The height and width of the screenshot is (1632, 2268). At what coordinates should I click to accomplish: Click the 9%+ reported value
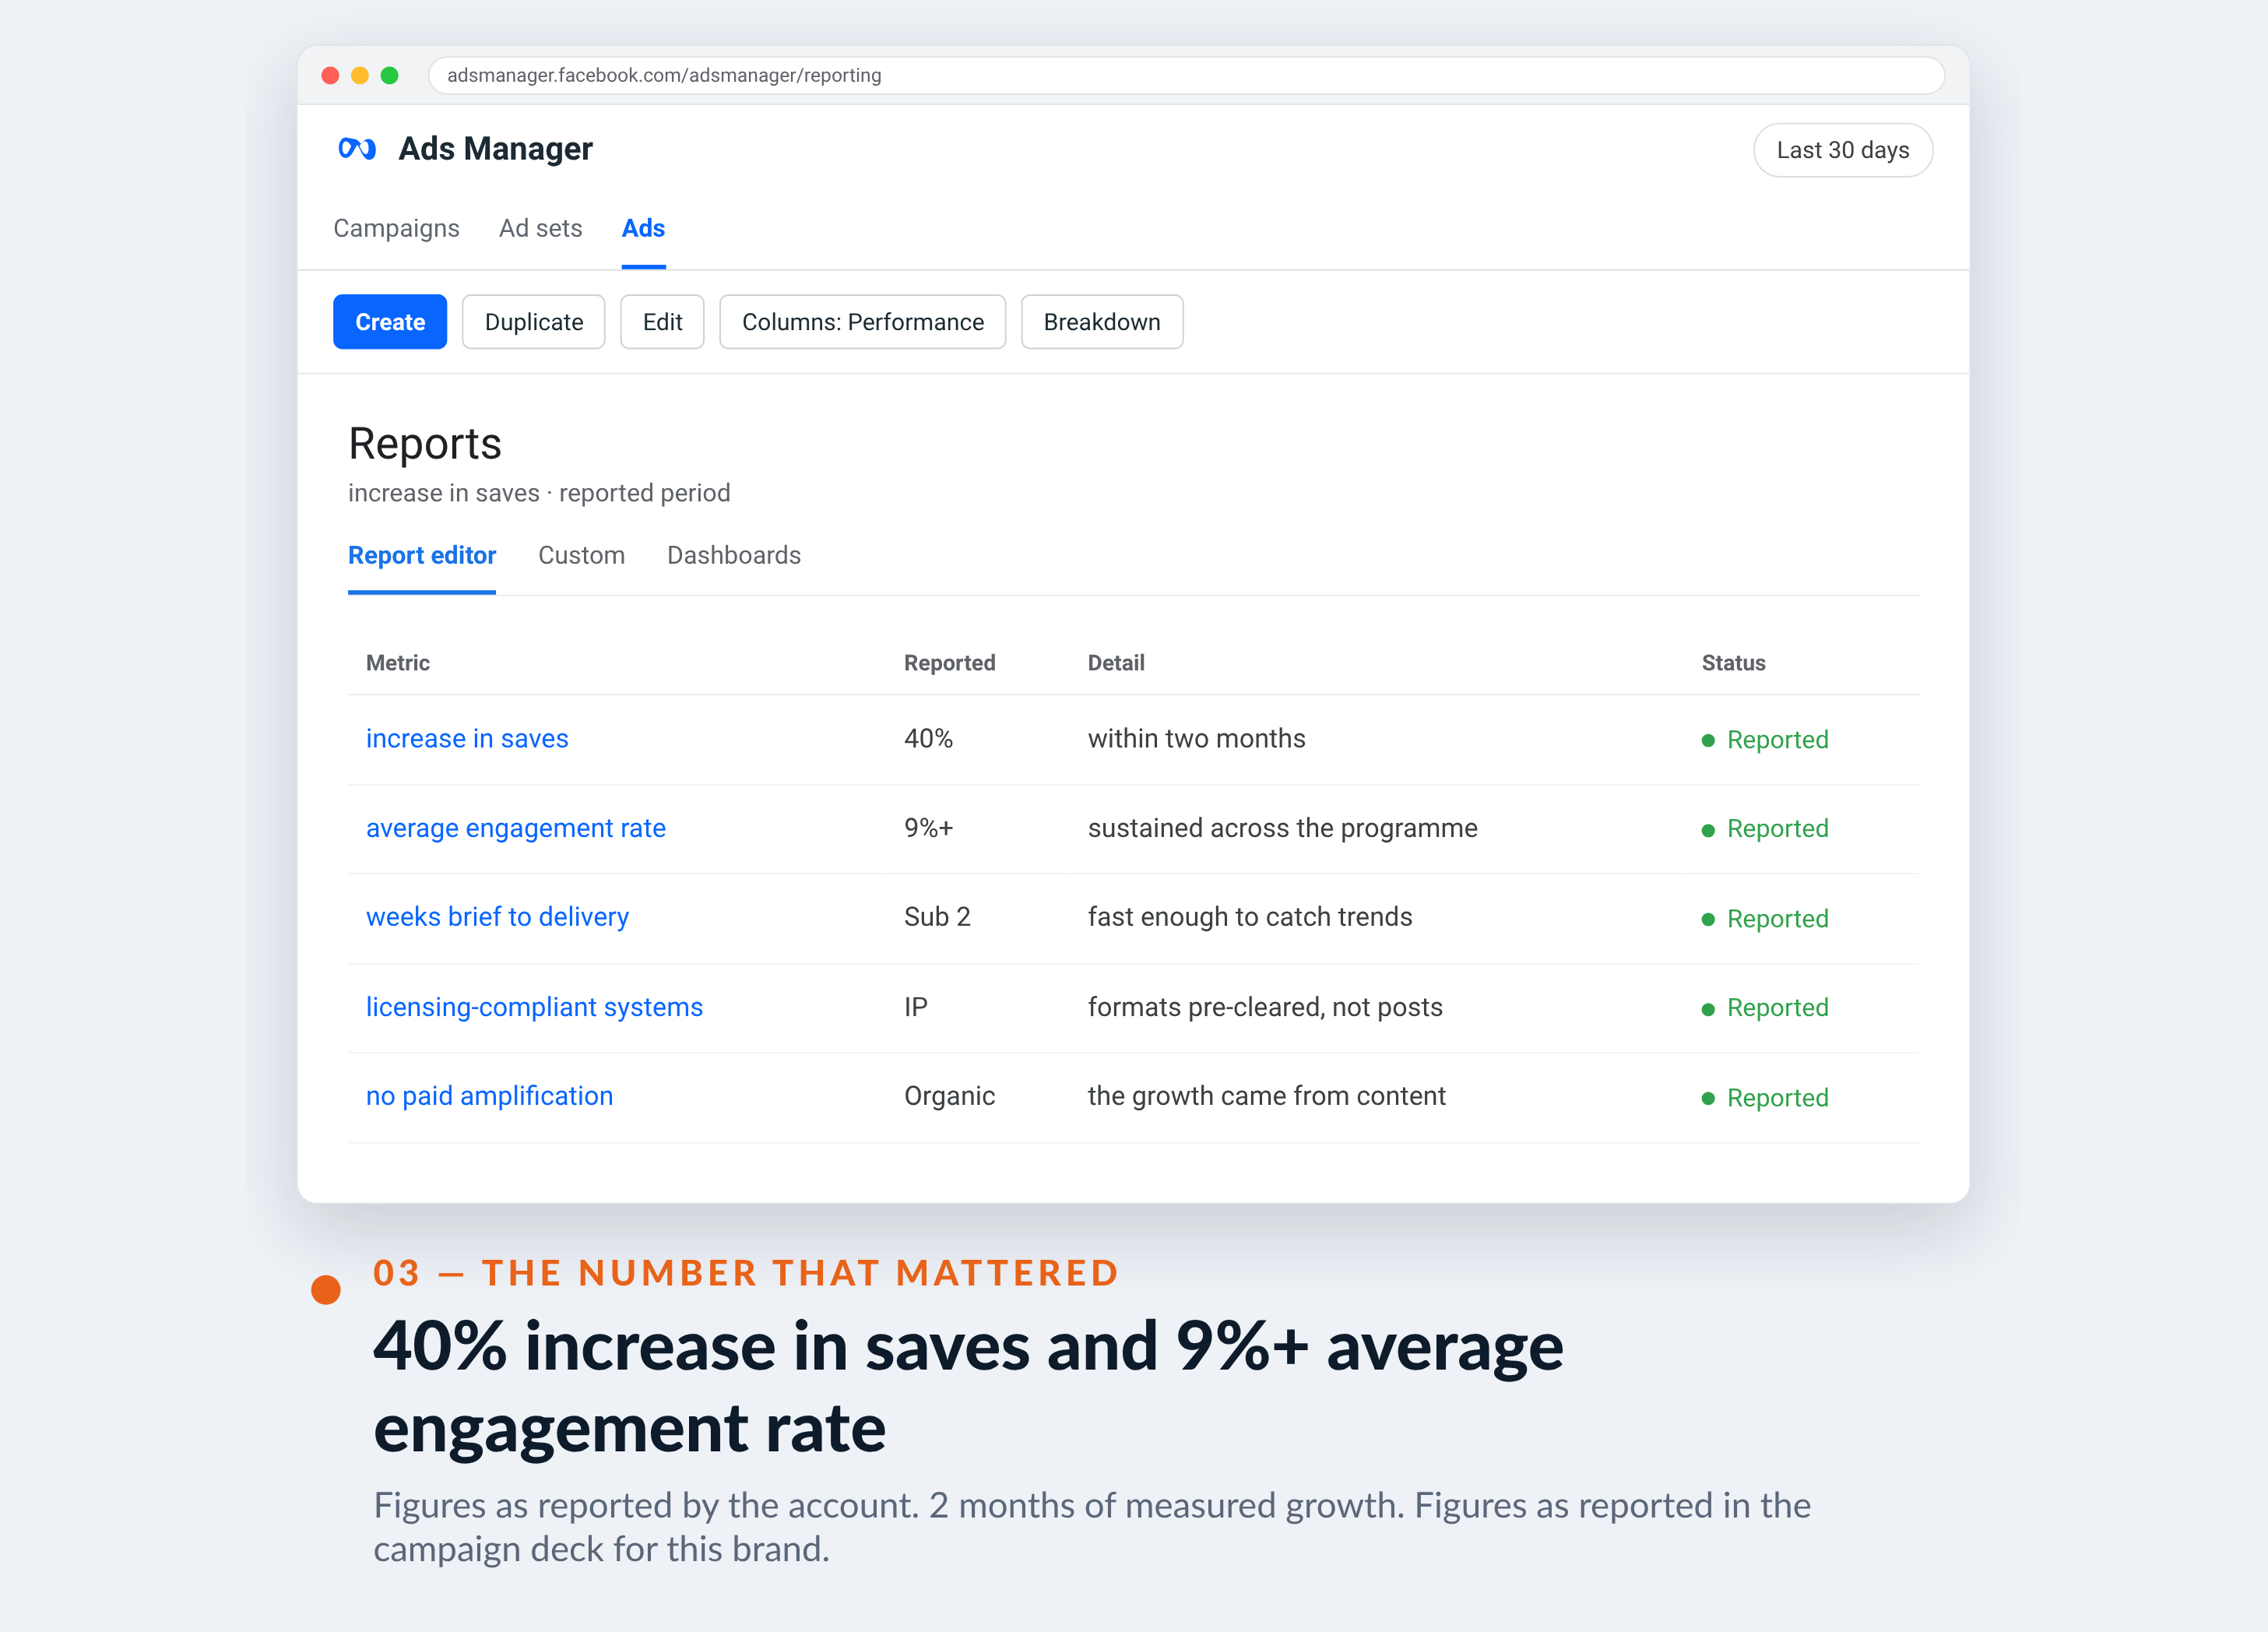(929, 828)
